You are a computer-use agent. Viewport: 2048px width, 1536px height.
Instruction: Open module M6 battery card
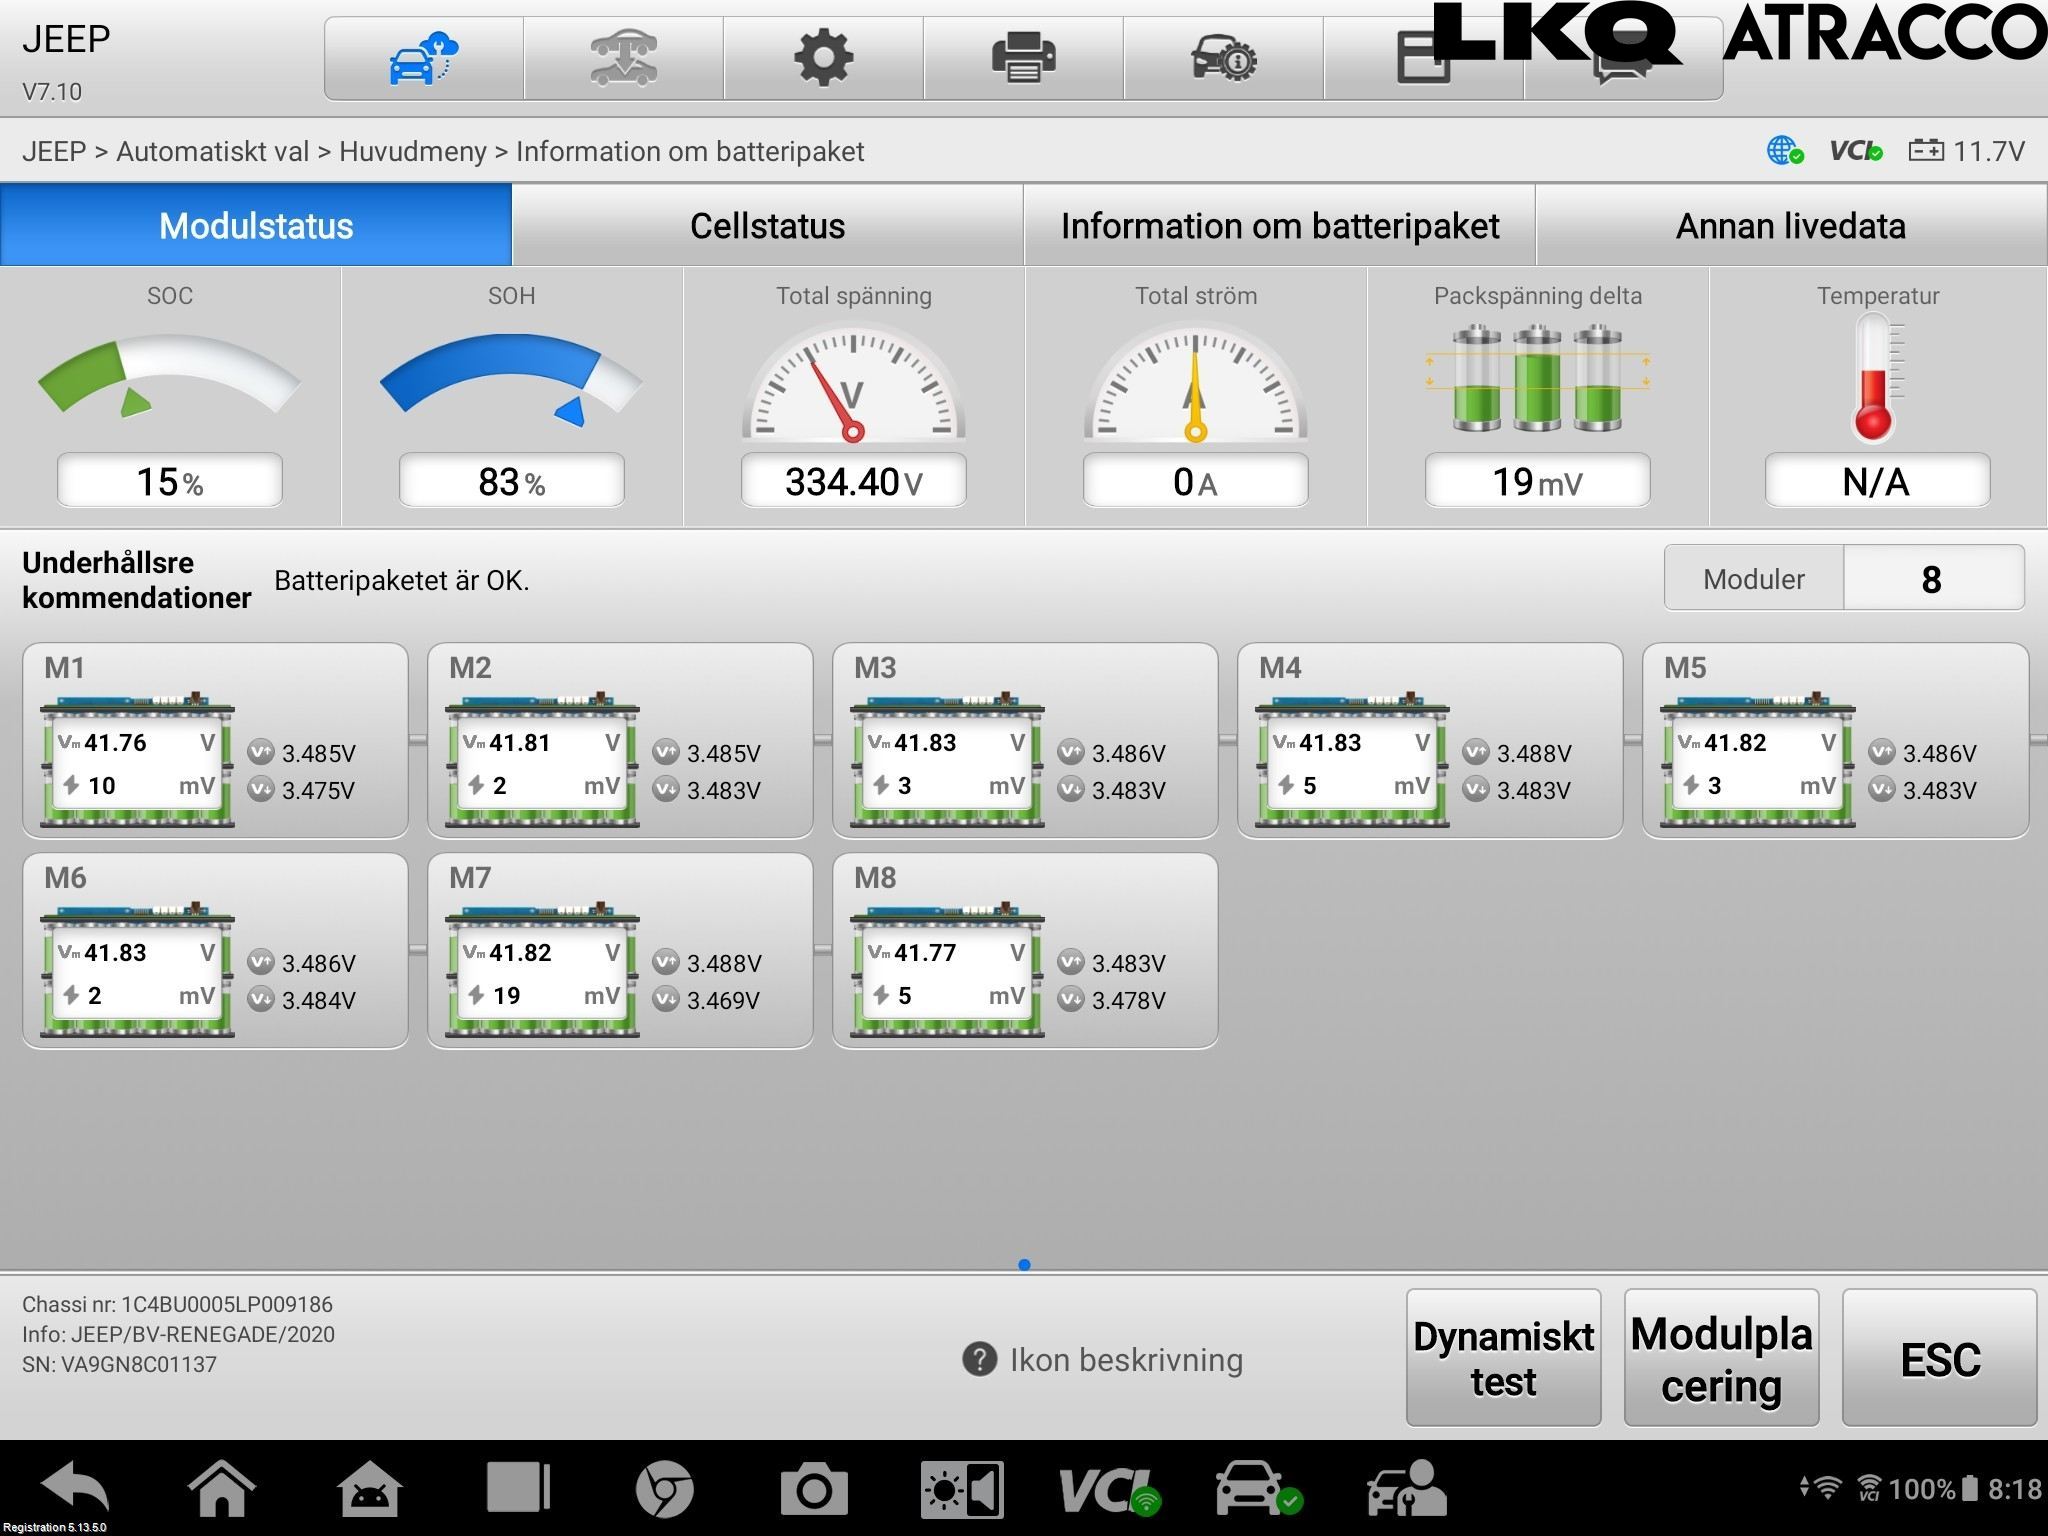coord(215,950)
